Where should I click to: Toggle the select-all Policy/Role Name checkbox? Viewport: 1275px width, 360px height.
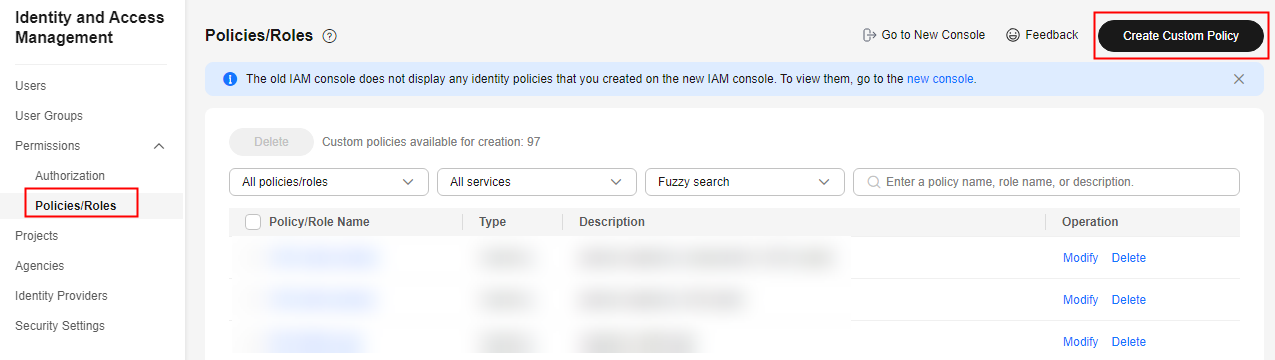[253, 222]
